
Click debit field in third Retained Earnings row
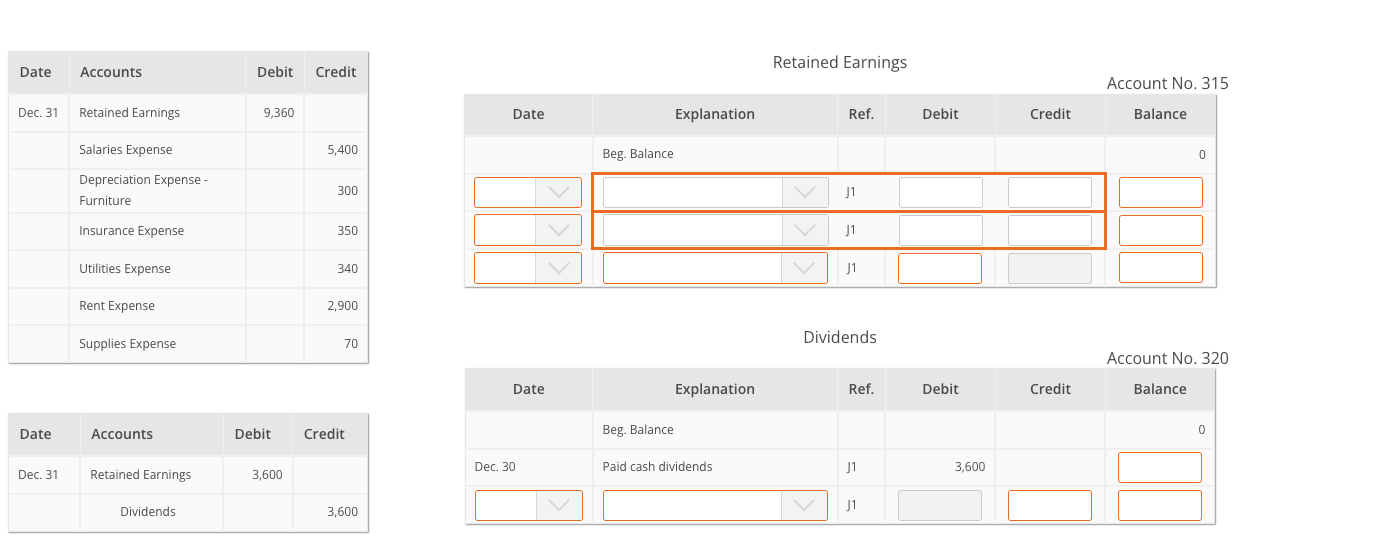940,268
